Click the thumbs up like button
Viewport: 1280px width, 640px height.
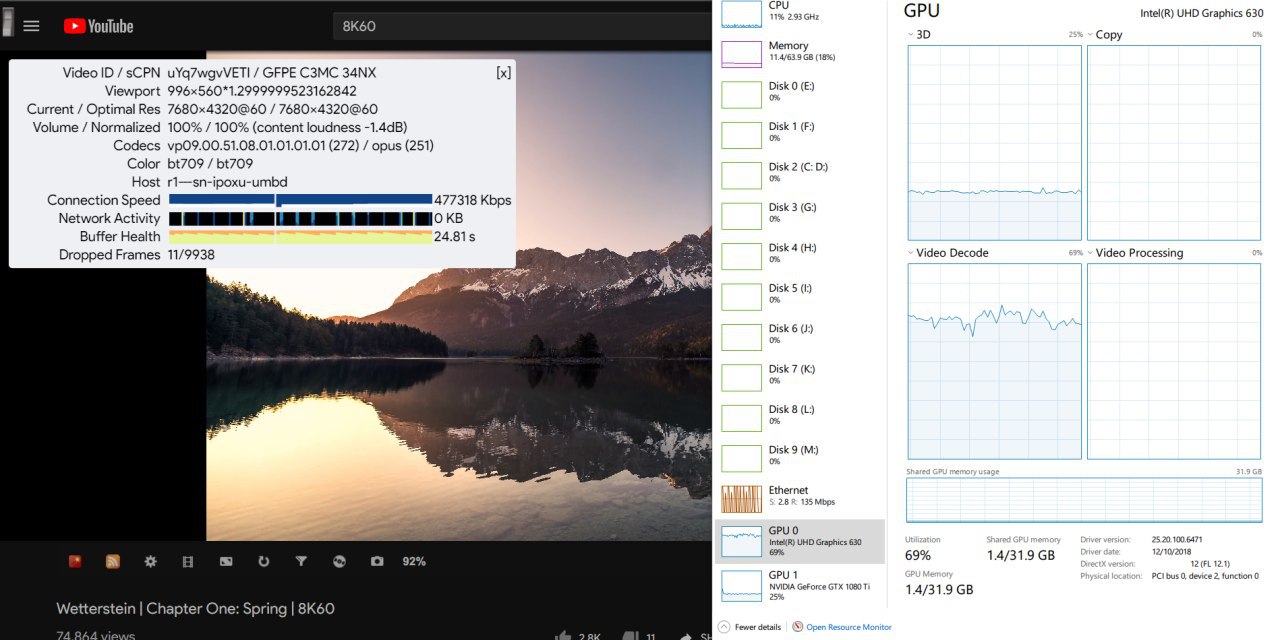pos(565,636)
